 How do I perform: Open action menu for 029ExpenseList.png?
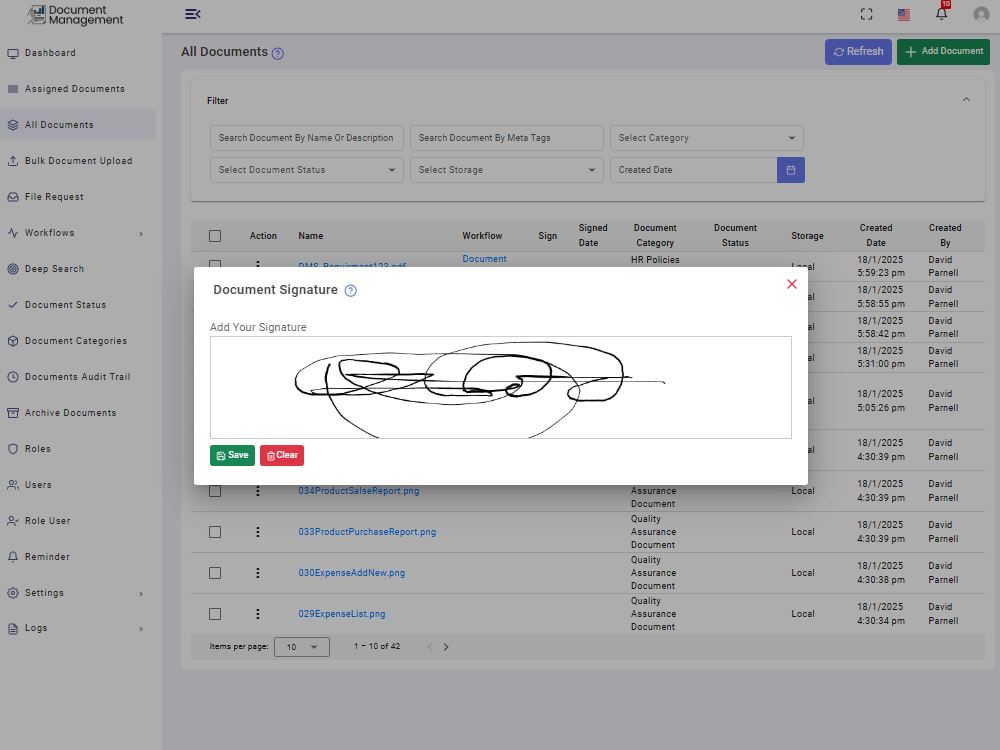click(258, 614)
